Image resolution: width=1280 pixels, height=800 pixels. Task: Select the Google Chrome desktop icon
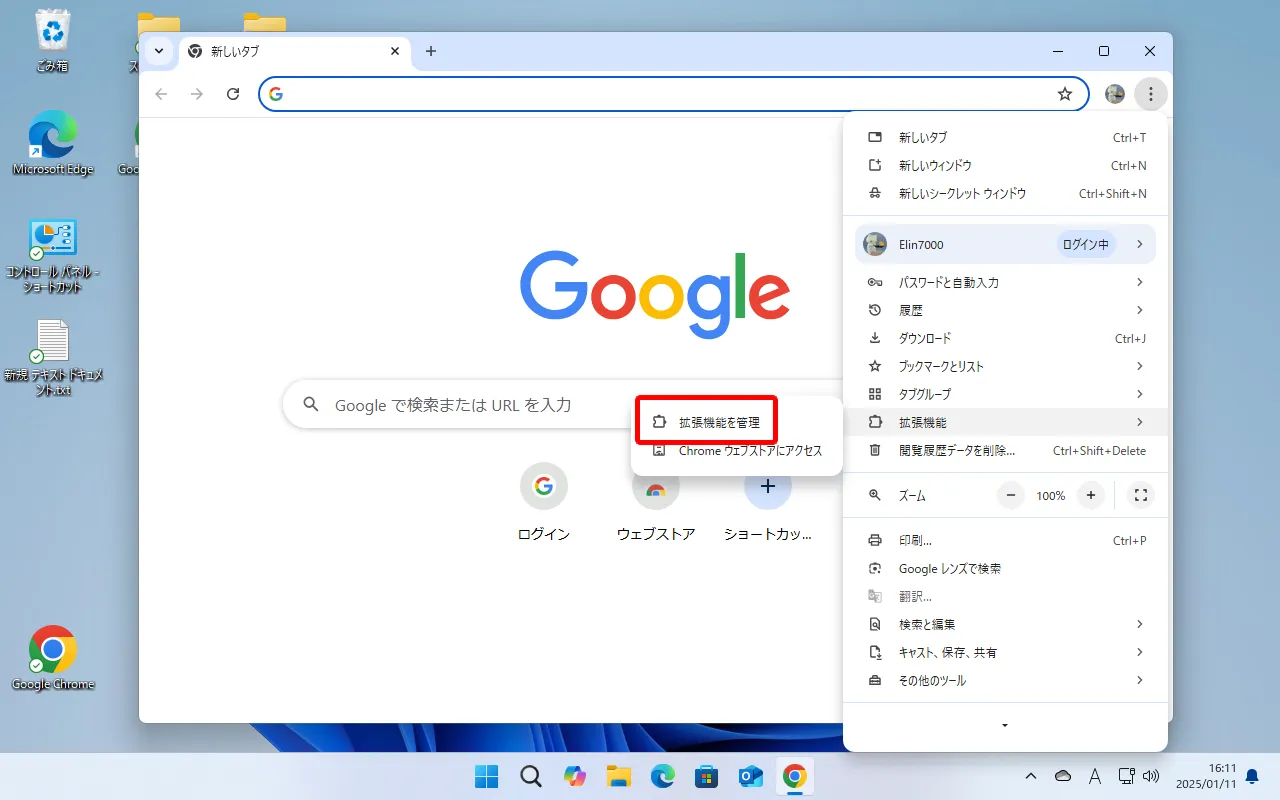(53, 658)
